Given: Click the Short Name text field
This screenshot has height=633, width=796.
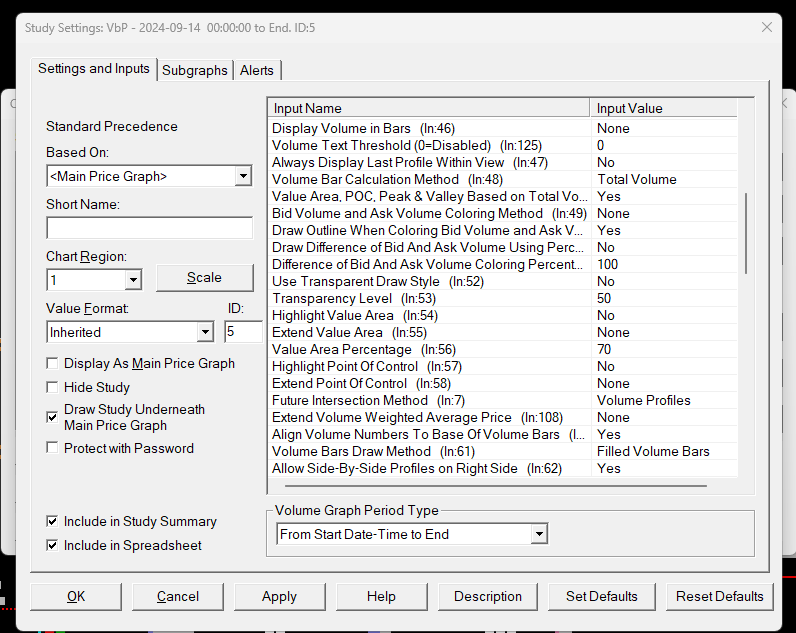Looking at the screenshot, I should tap(149, 229).
